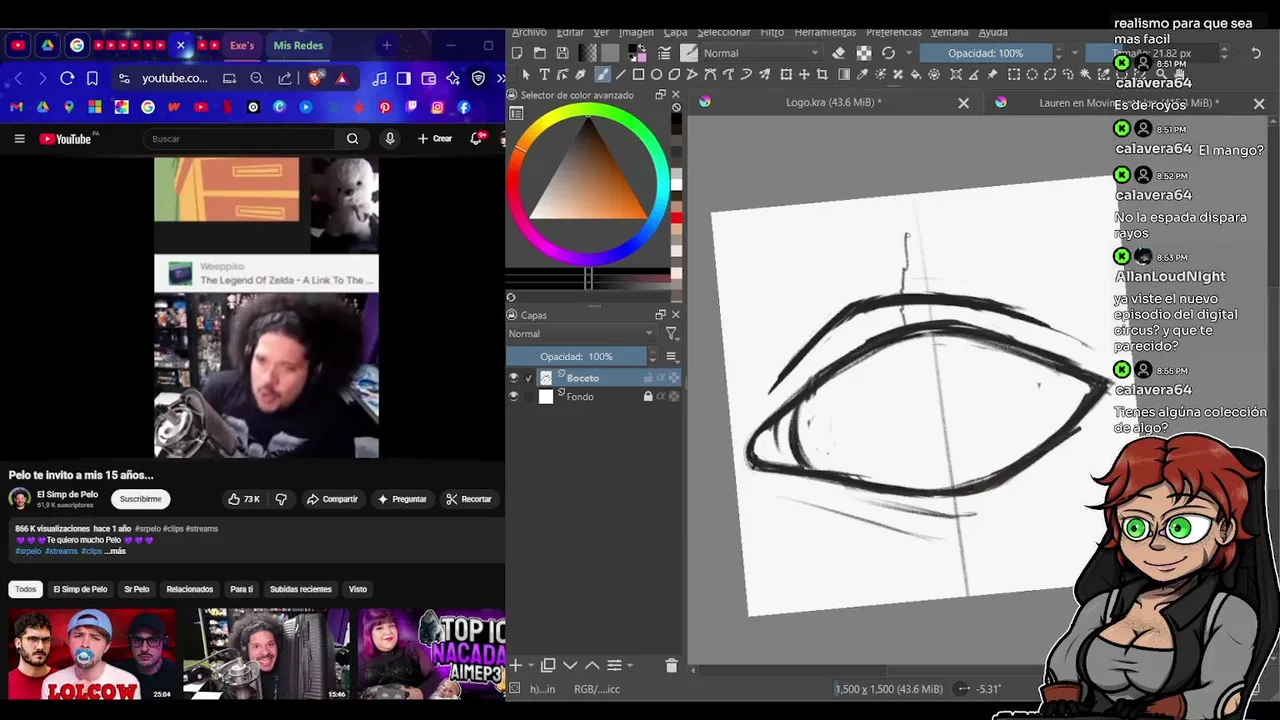Select the Ellipse shape tool in Krita
1280x720 pixels.
pos(657,74)
